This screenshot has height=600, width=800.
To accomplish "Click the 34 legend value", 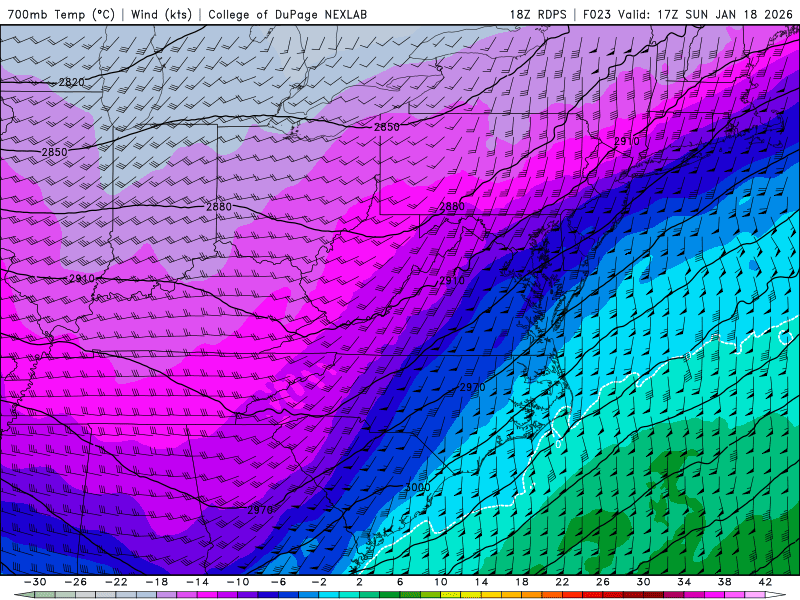I will point(684,582).
